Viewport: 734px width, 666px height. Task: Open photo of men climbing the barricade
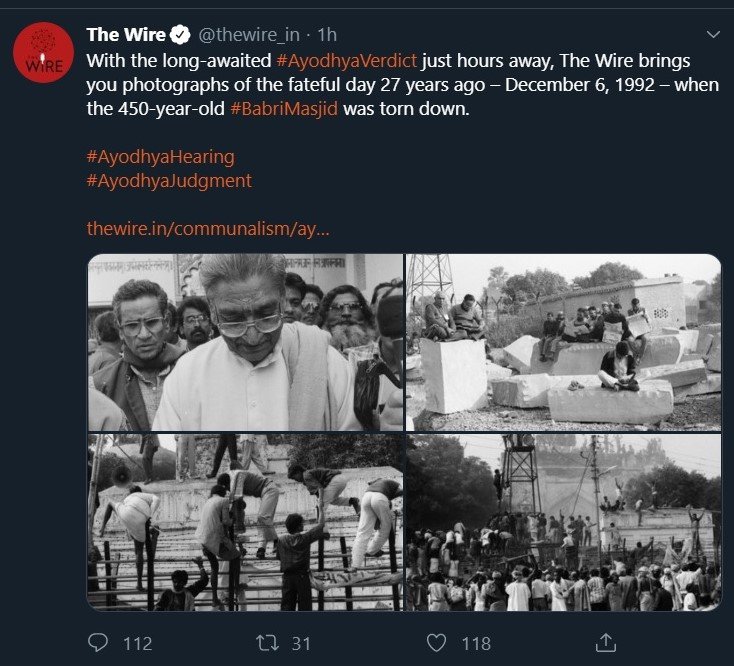[x=245, y=522]
